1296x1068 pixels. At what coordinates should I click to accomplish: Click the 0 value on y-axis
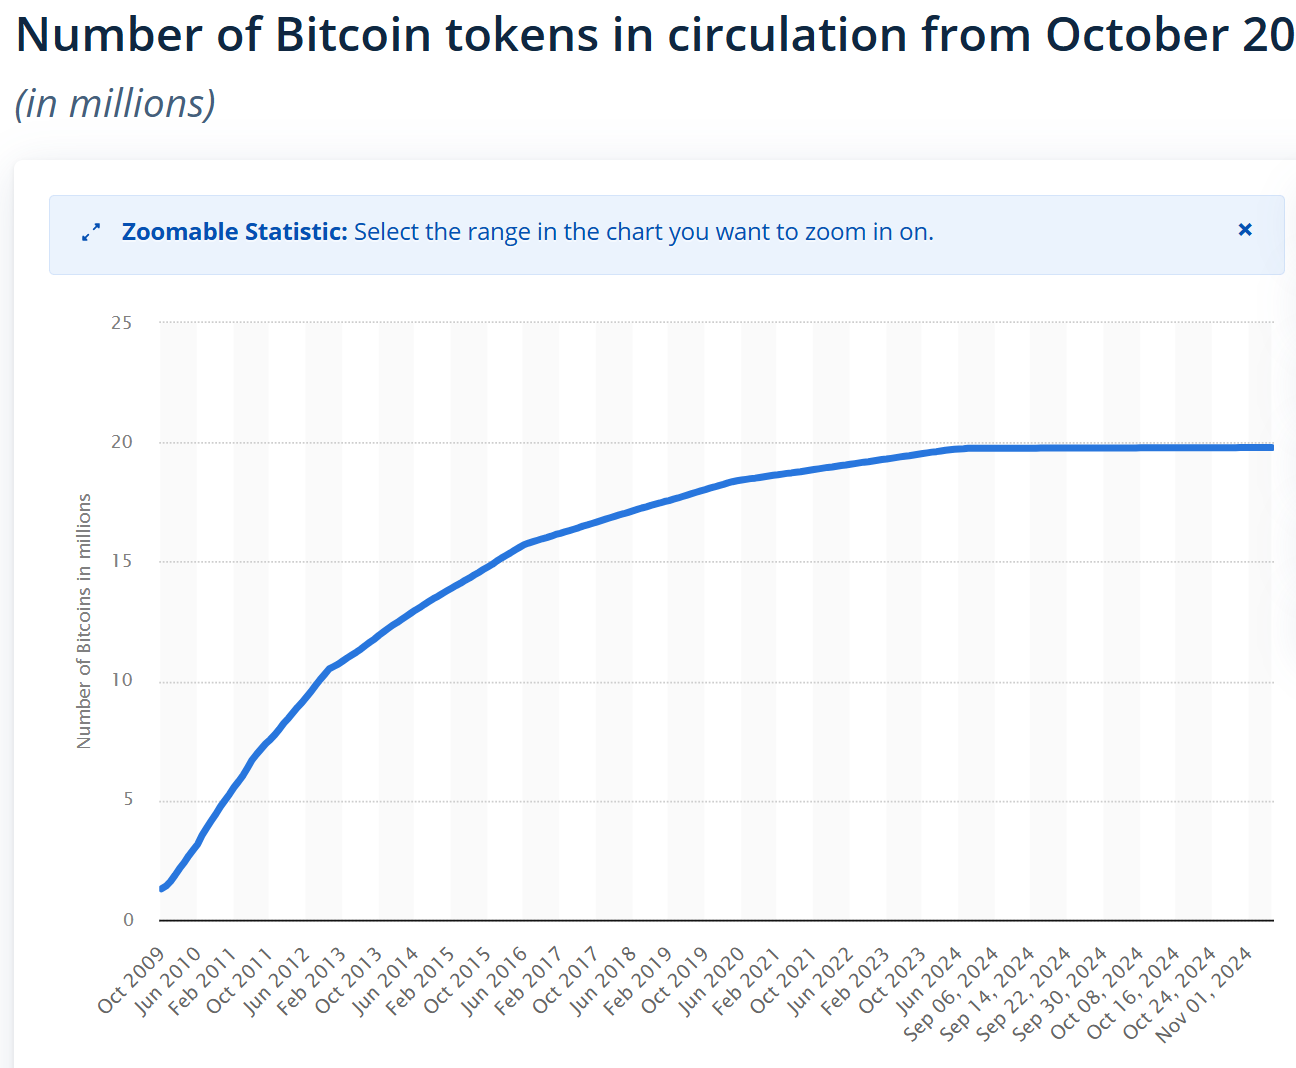pos(128,920)
